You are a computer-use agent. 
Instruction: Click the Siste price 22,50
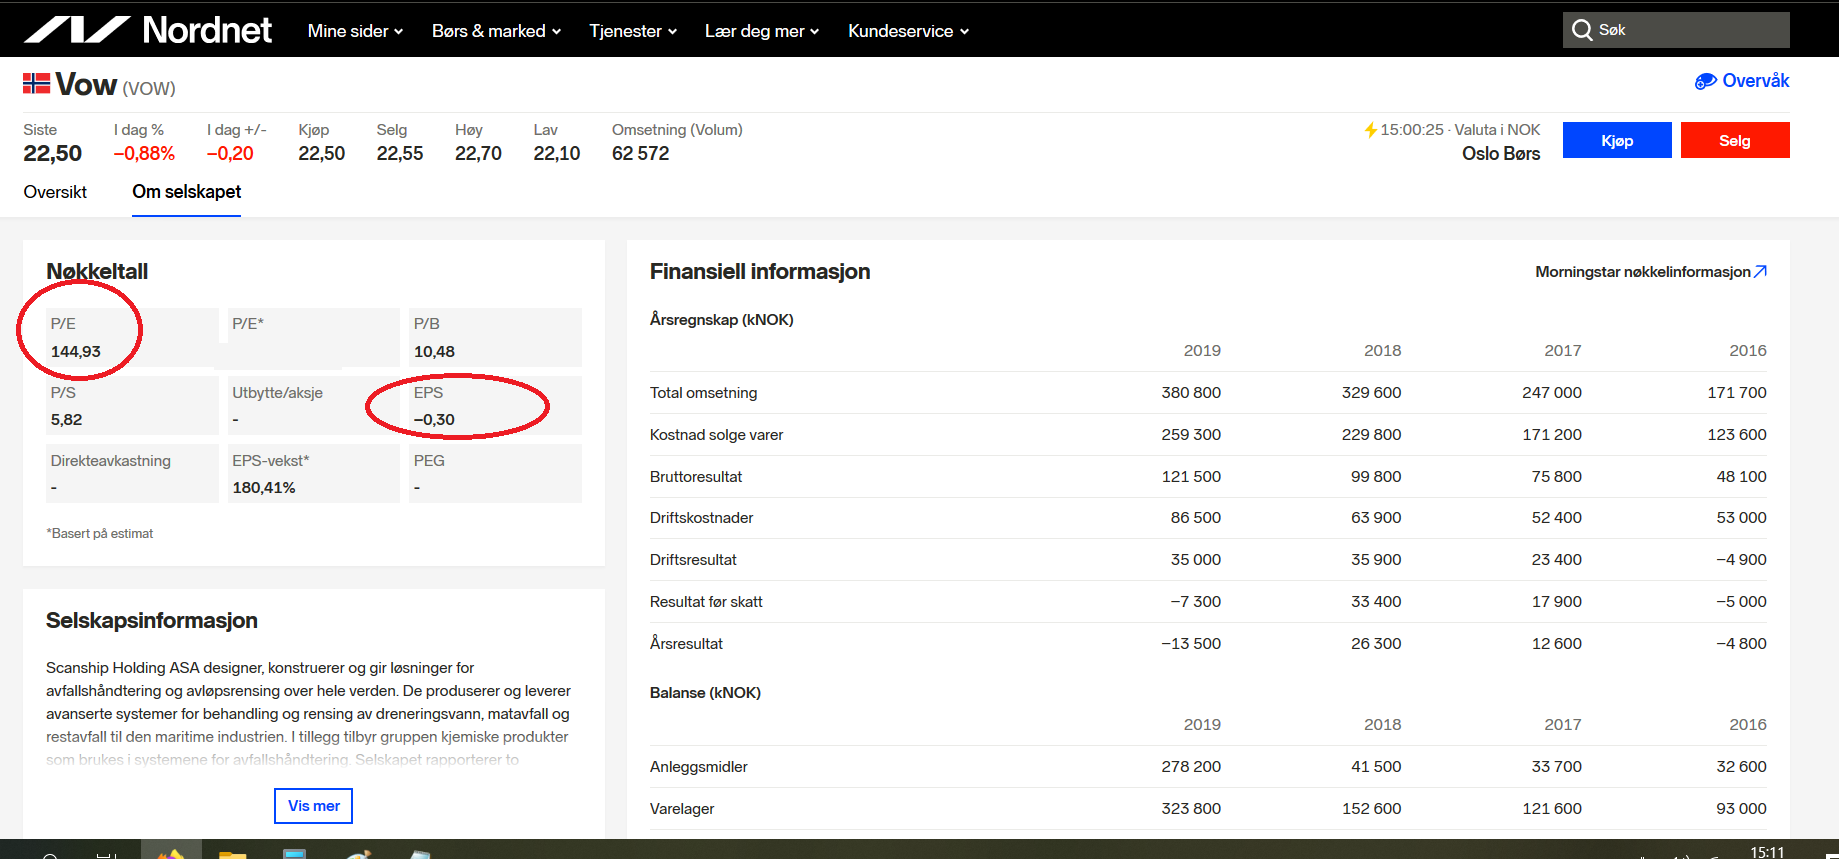coord(53,153)
